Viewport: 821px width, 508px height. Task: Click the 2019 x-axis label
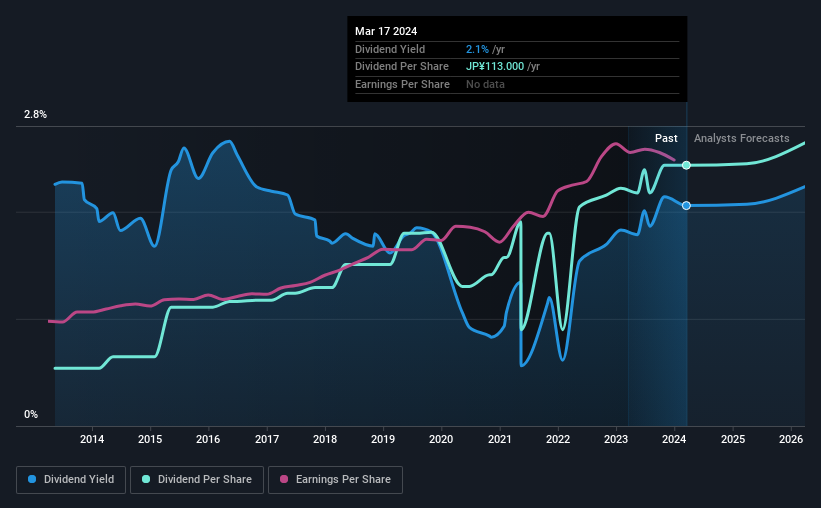[383, 439]
